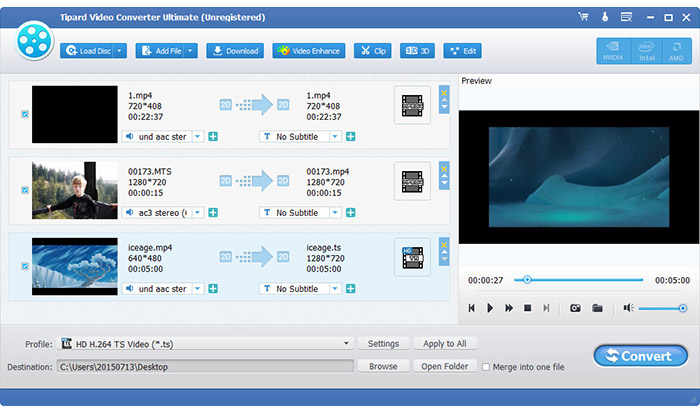
Task: Remove 1.mp4 with orange X
Action: pyautogui.click(x=444, y=93)
